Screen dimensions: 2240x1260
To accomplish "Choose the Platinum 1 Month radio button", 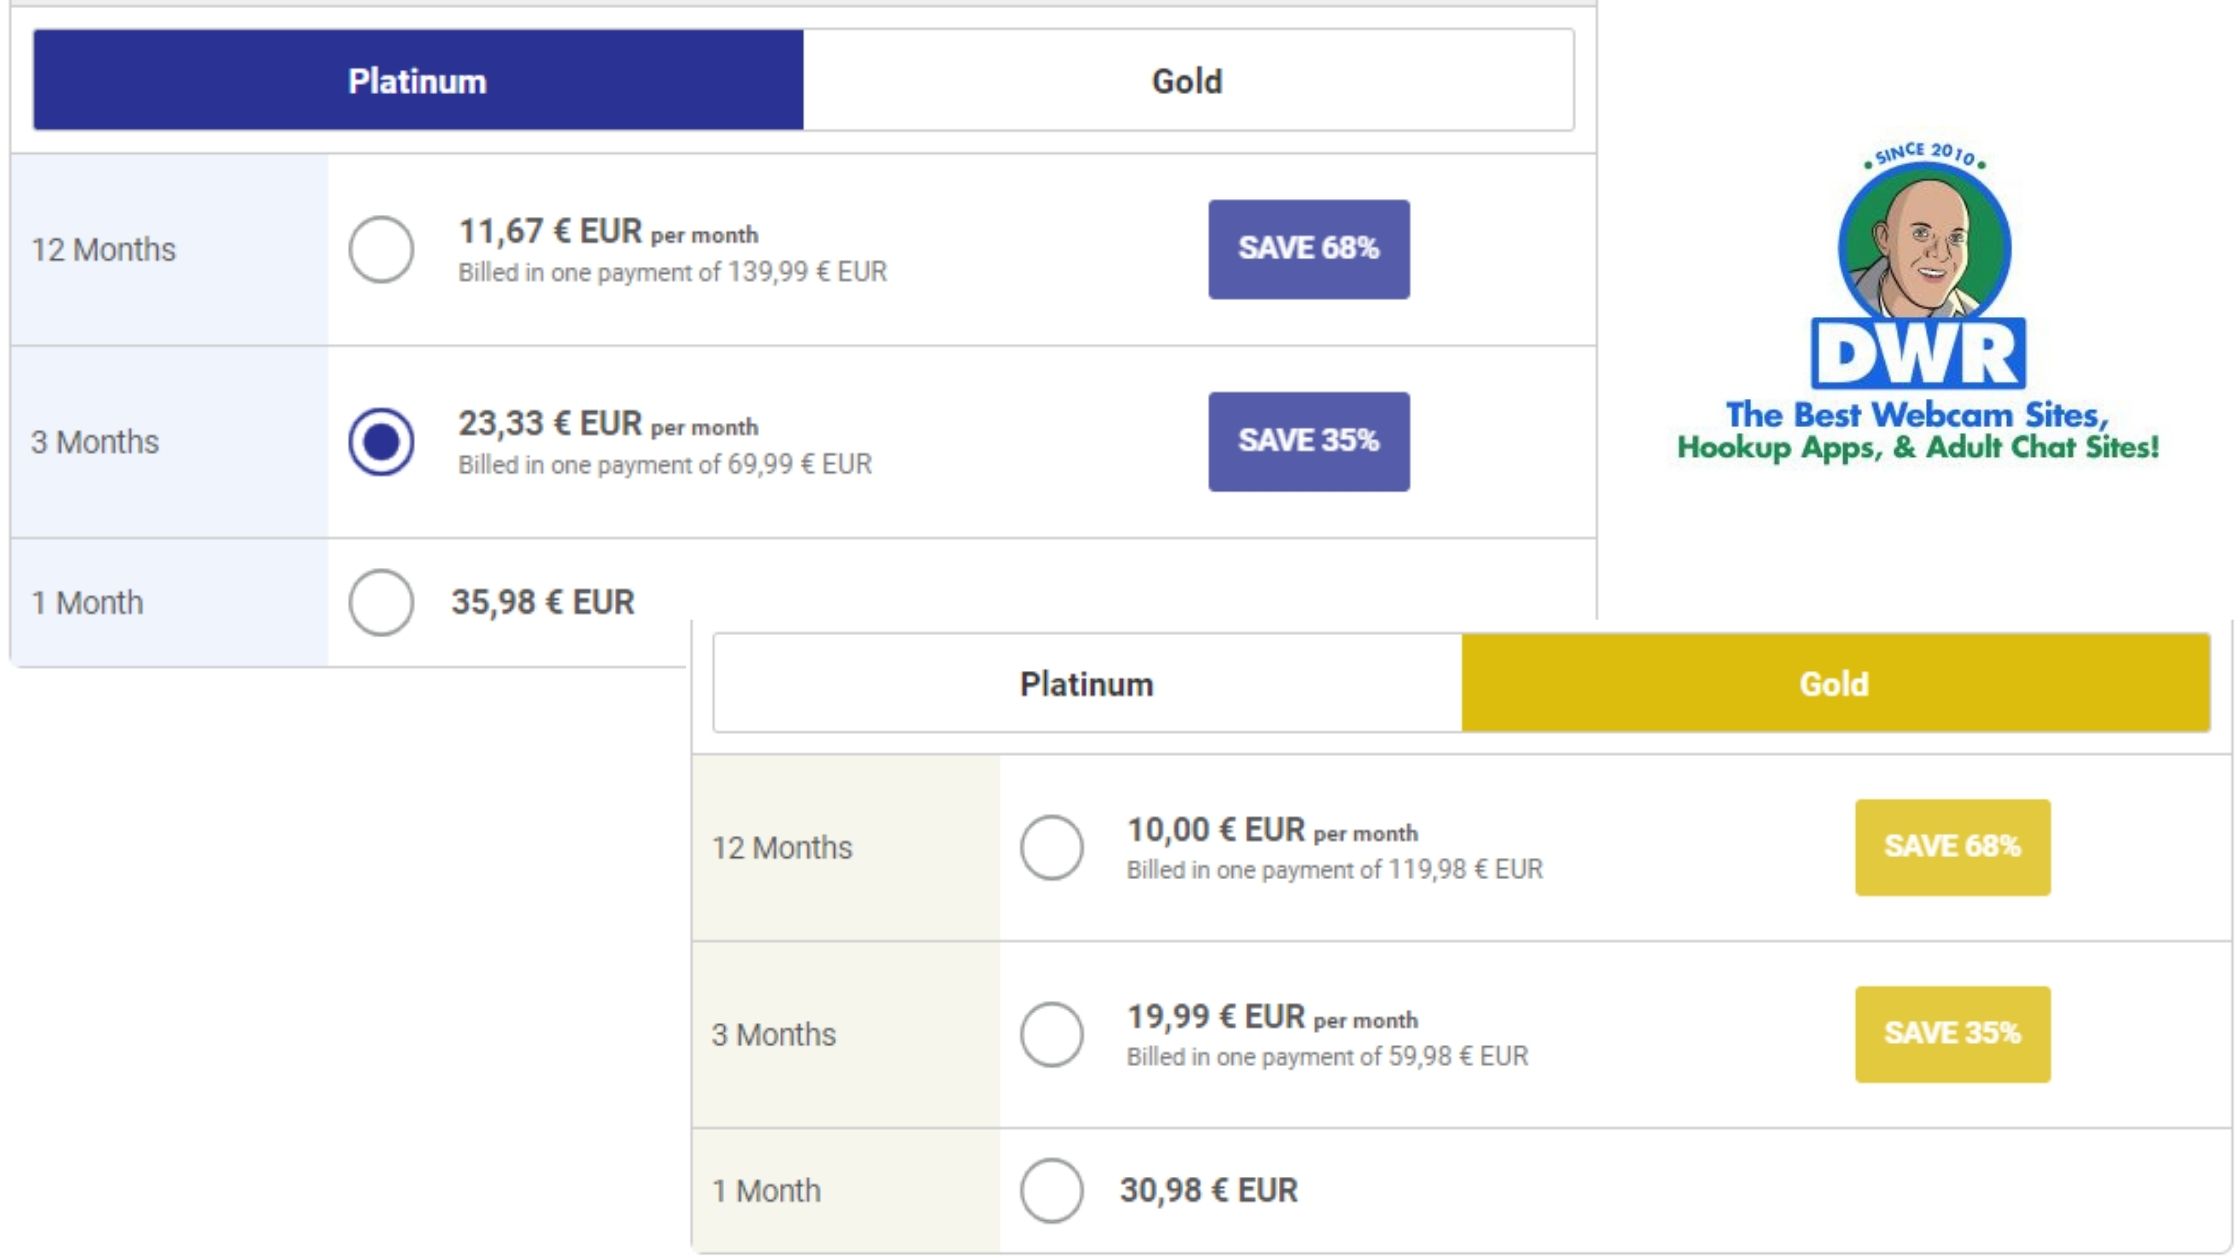I will 381,602.
